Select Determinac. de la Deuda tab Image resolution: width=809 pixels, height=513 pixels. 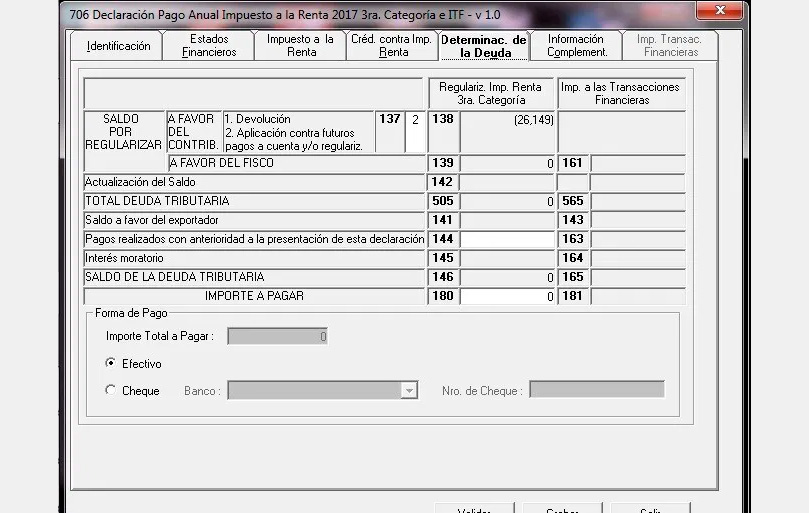[484, 46]
